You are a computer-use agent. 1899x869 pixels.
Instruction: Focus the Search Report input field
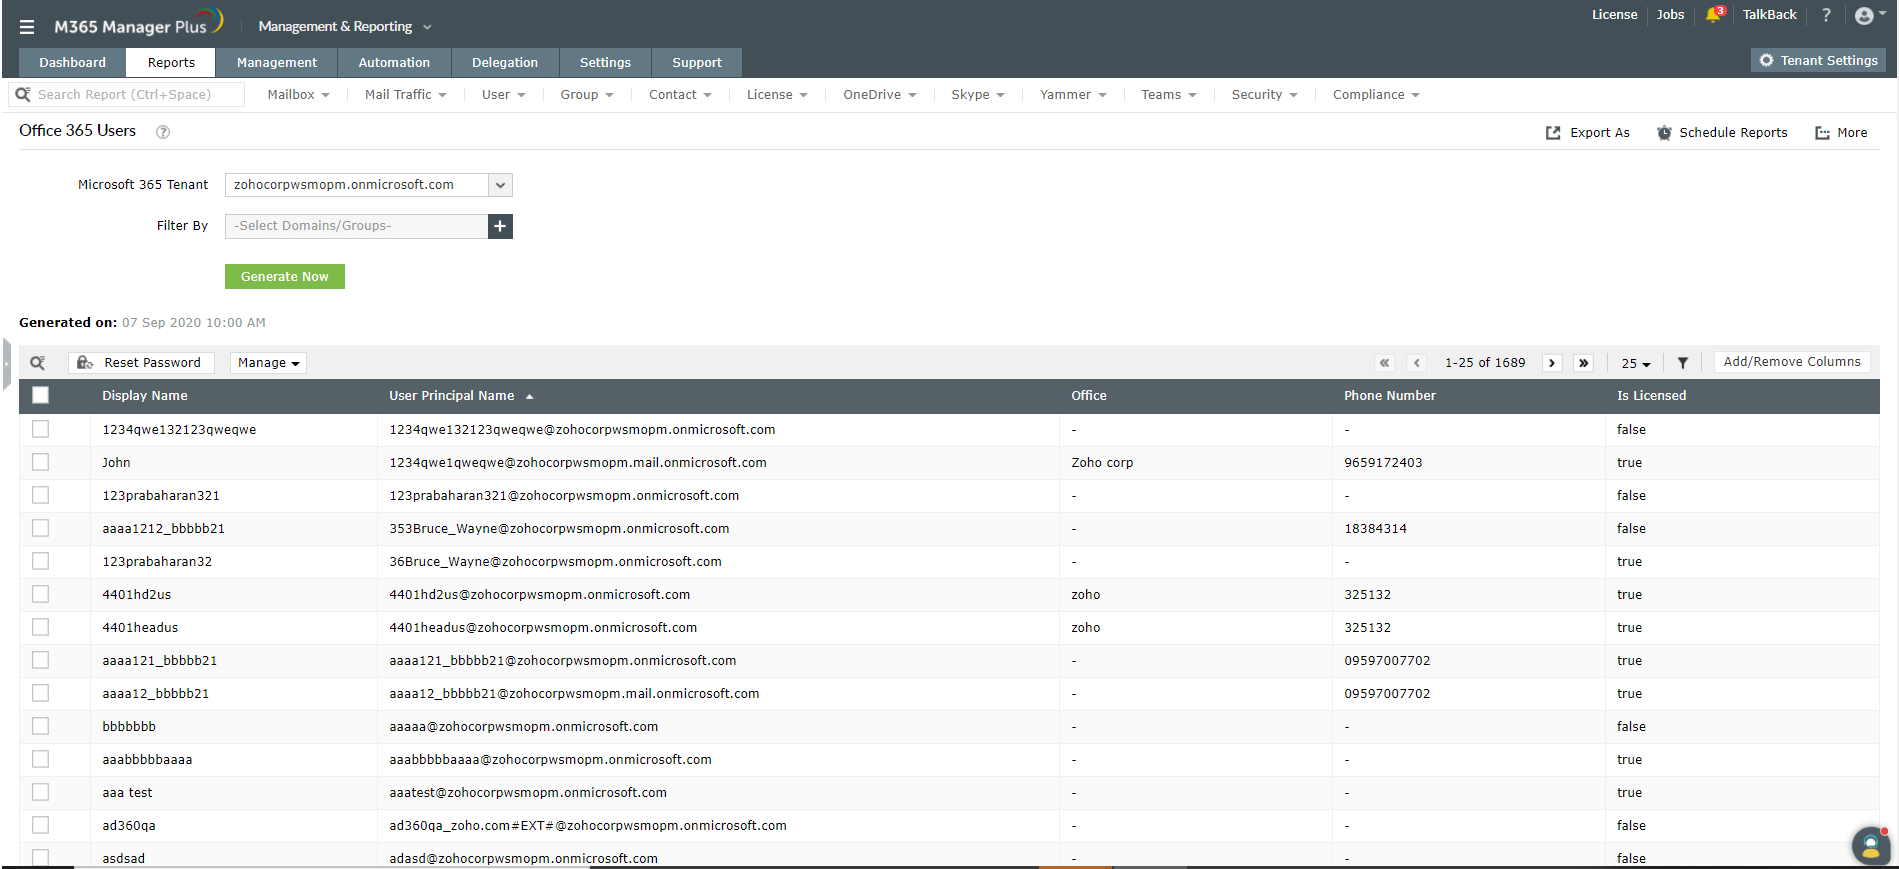127,95
